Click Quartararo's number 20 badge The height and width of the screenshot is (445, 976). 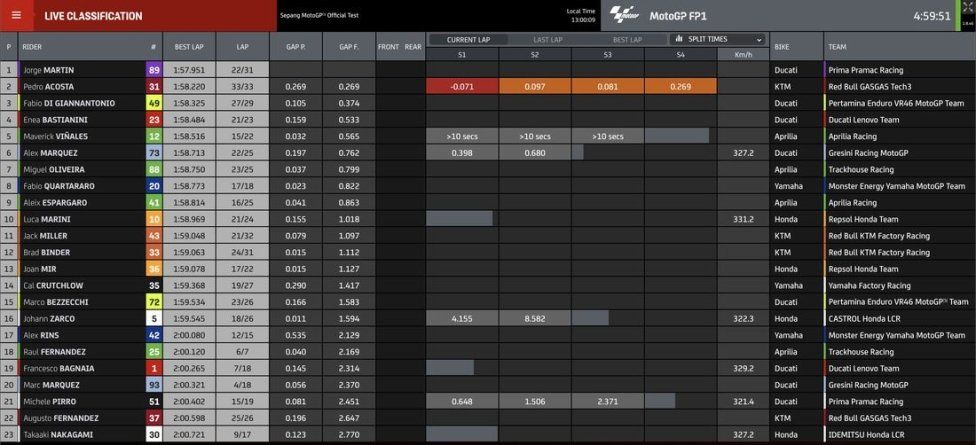[x=154, y=186]
